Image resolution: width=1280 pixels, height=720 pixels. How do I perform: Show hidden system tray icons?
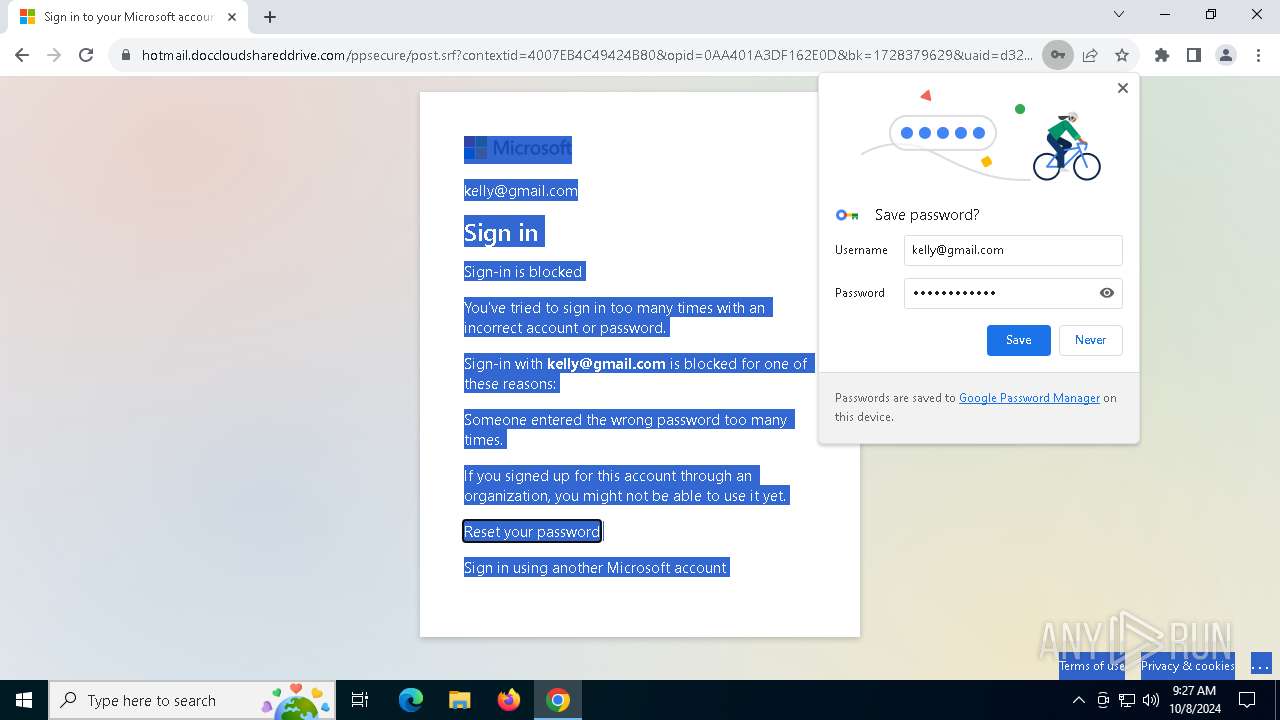point(1078,700)
